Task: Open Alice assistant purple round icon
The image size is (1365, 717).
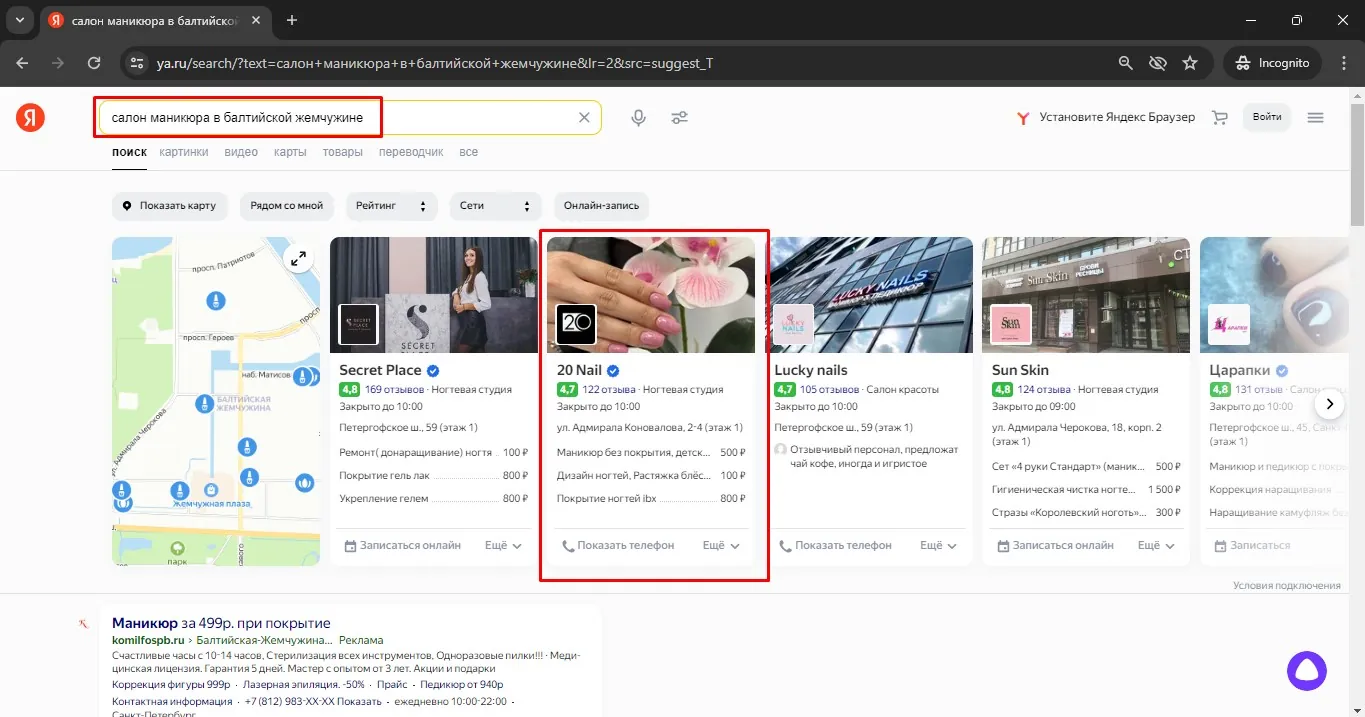Action: point(1306,670)
